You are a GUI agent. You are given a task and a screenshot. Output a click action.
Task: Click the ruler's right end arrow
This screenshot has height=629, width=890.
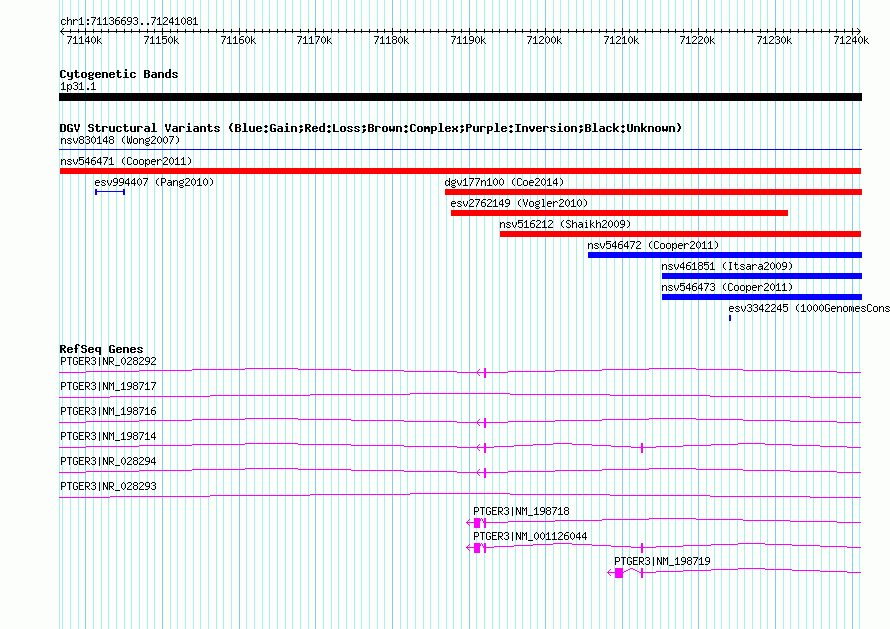tap(859, 32)
